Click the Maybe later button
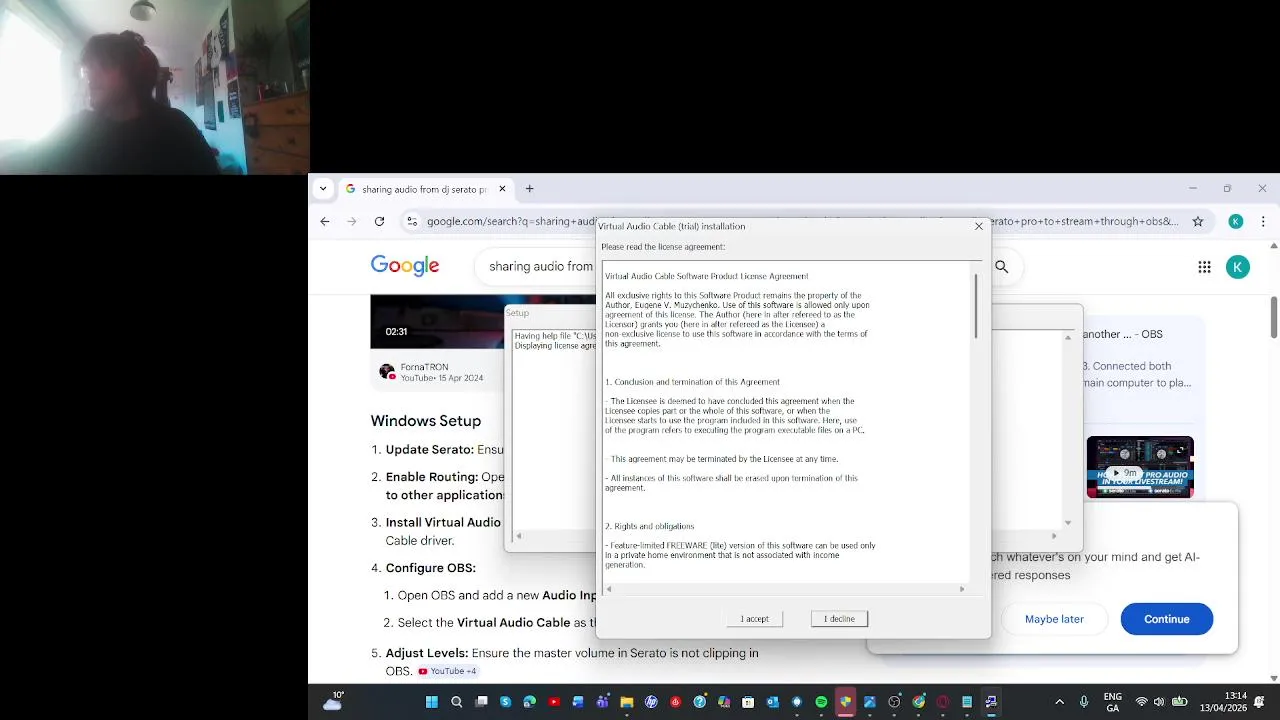 point(1054,619)
